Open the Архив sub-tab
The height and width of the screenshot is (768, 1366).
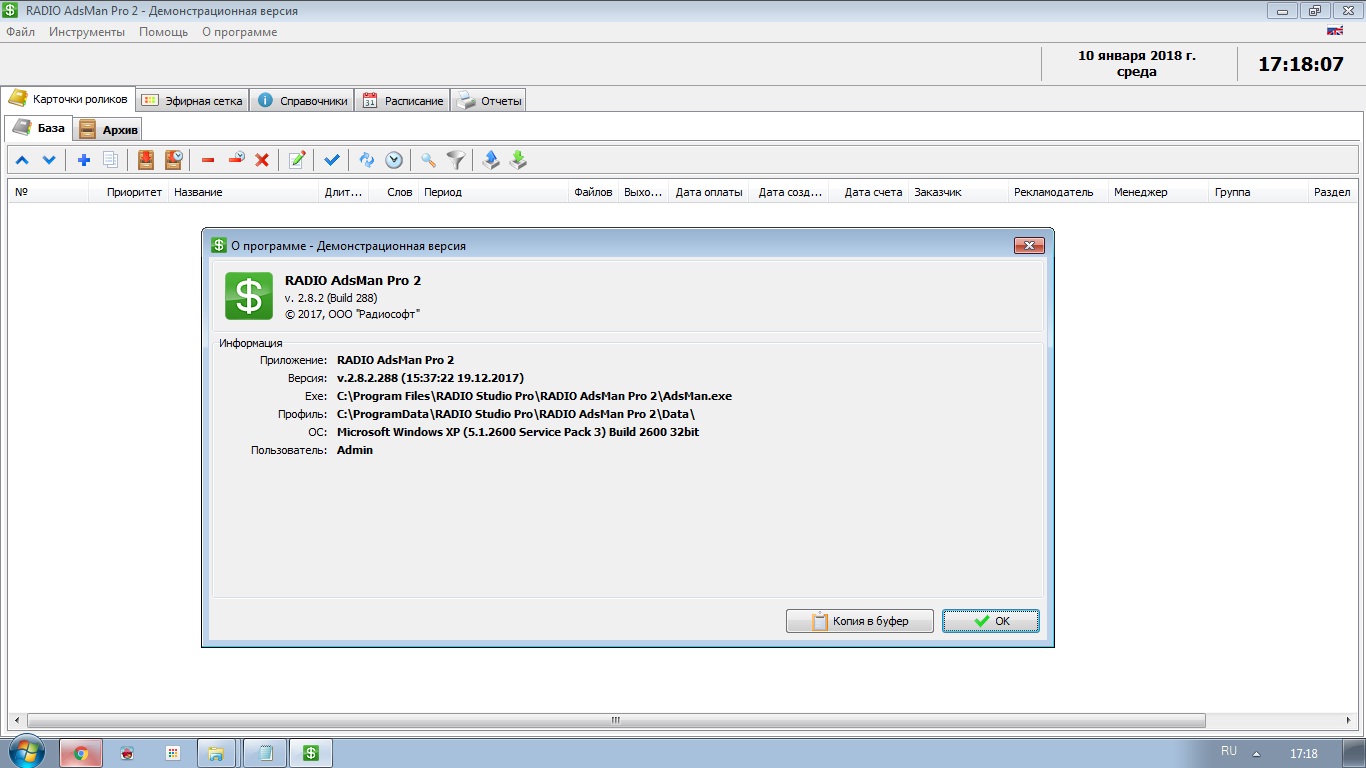(109, 130)
